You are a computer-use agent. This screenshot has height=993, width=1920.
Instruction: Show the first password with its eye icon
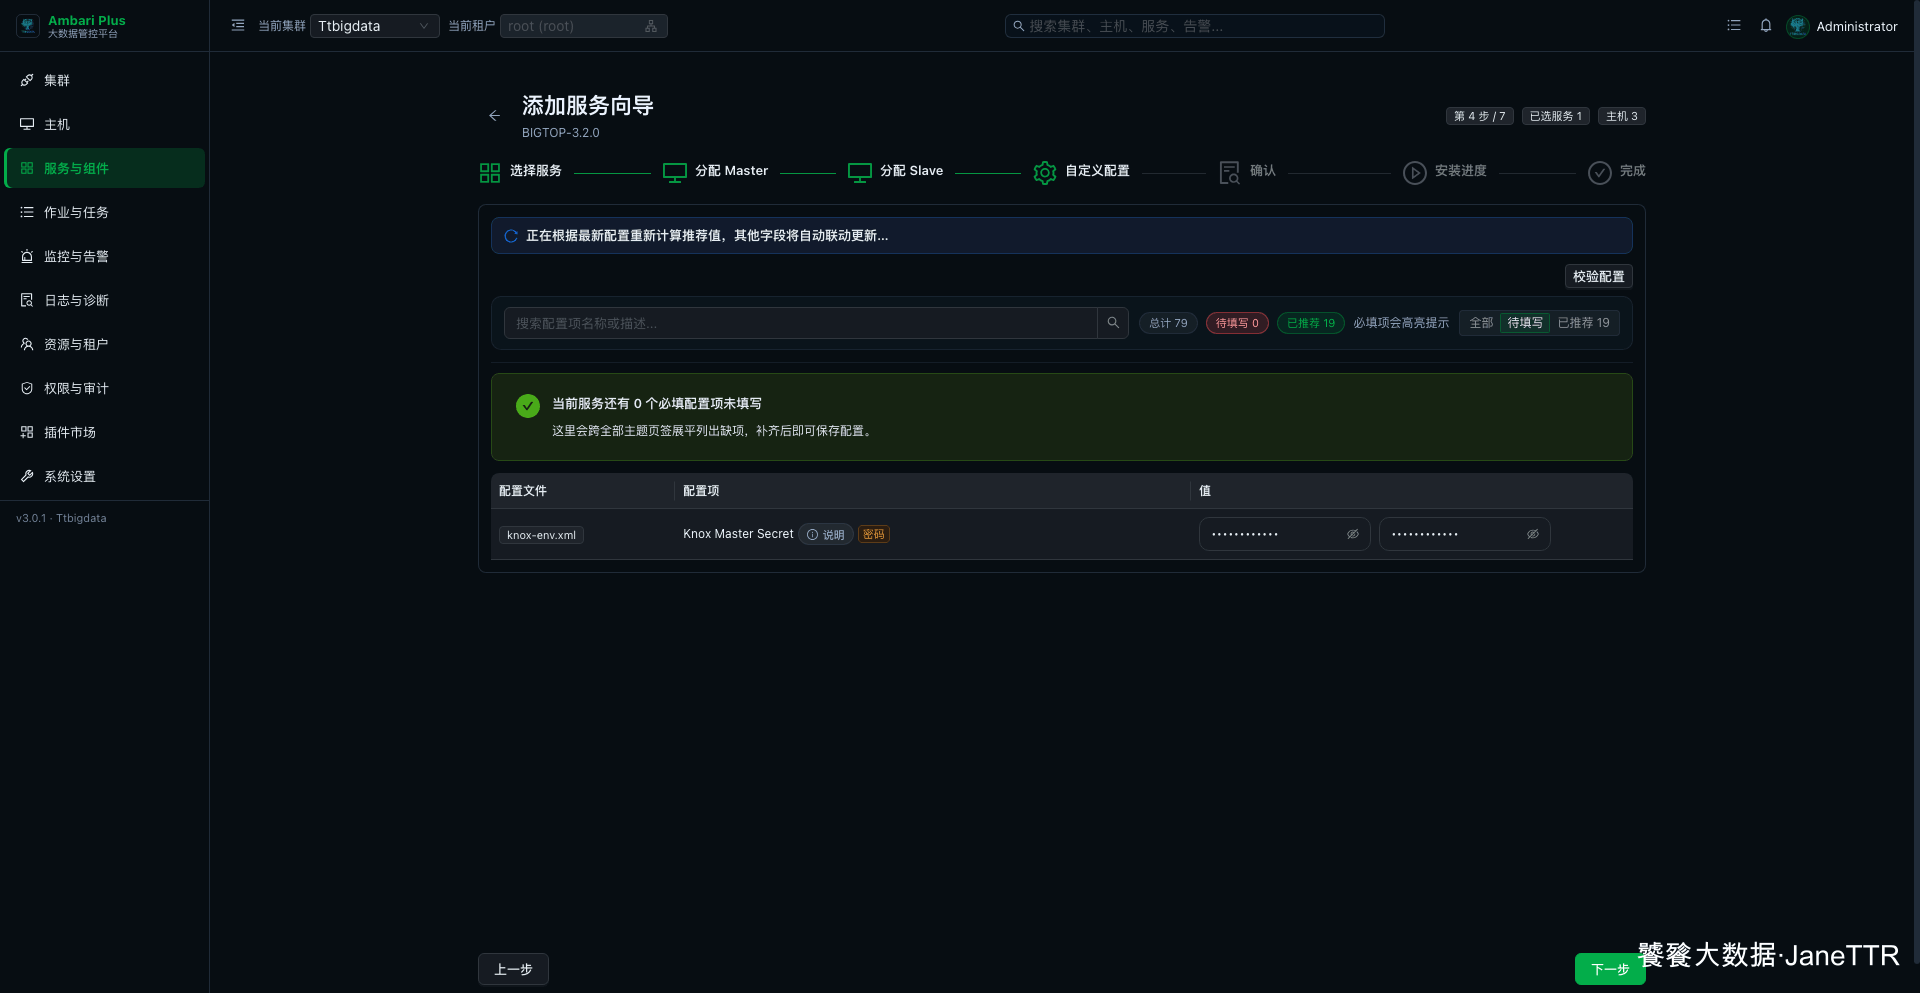coord(1353,534)
